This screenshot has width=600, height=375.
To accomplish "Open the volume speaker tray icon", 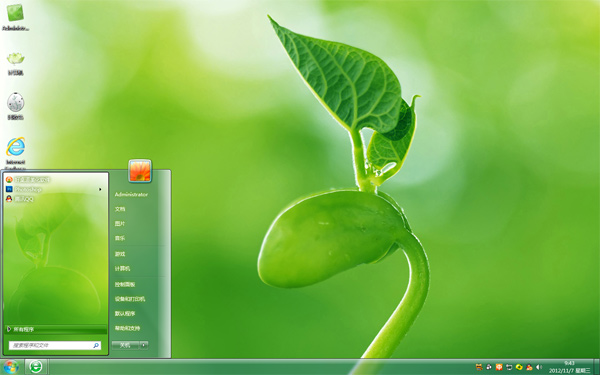I will point(539,367).
